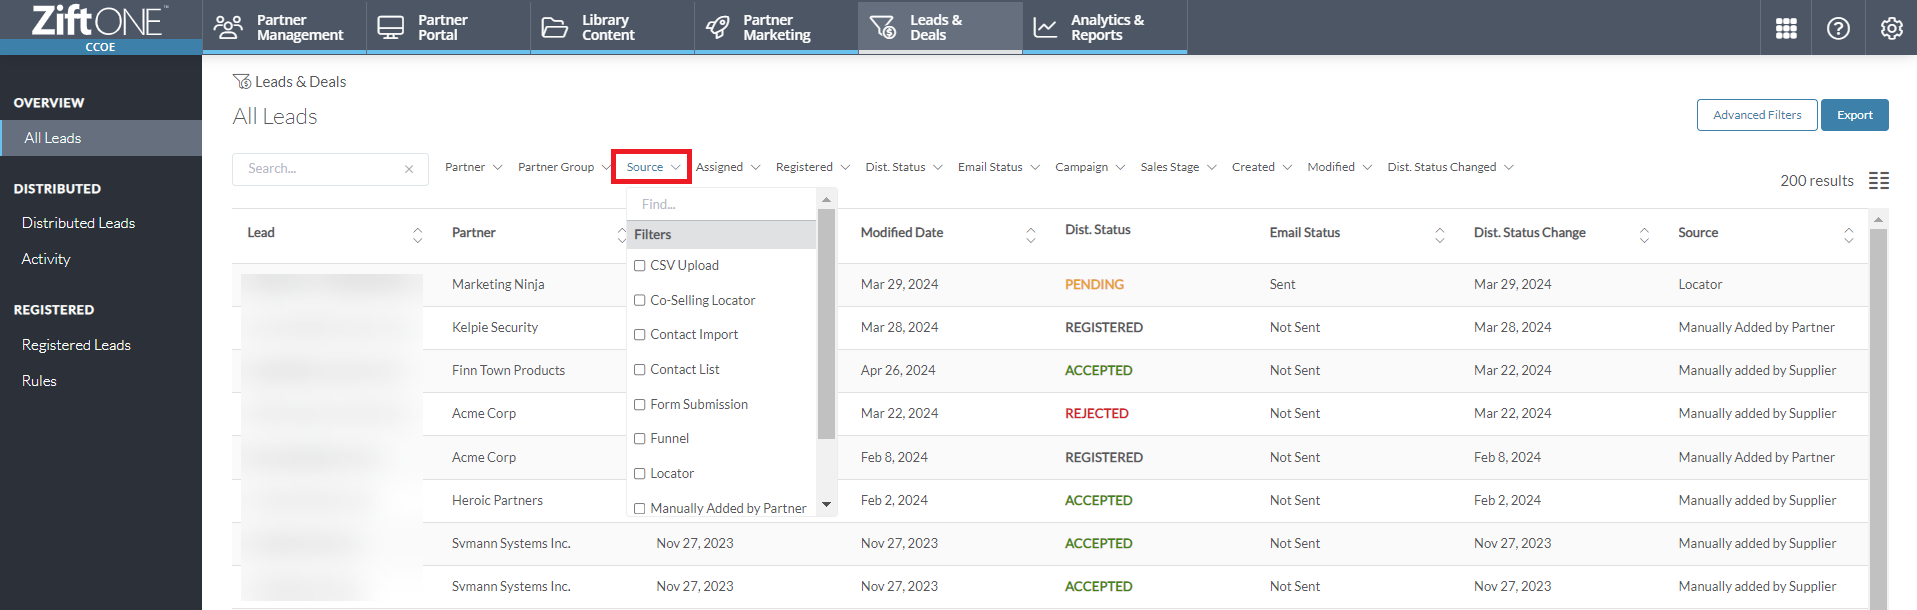The width and height of the screenshot is (1917, 610).
Task: Expand the Partner filter dropdown
Action: (x=473, y=167)
